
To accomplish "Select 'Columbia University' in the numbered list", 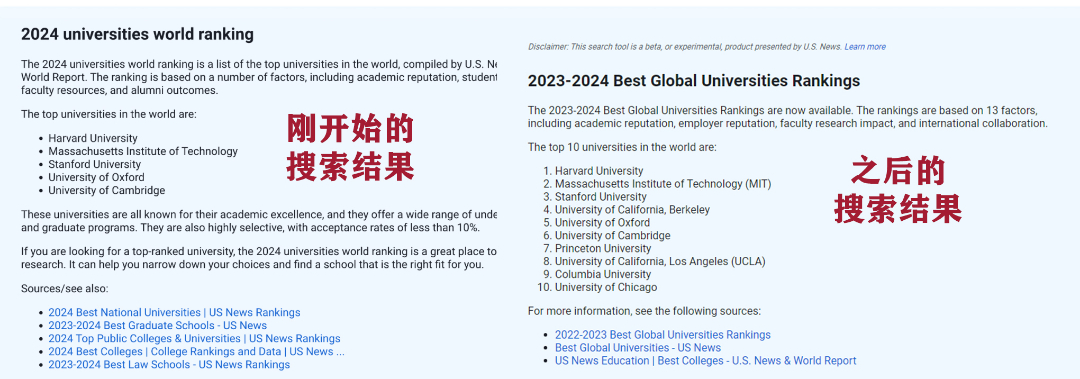I will (x=603, y=274).
